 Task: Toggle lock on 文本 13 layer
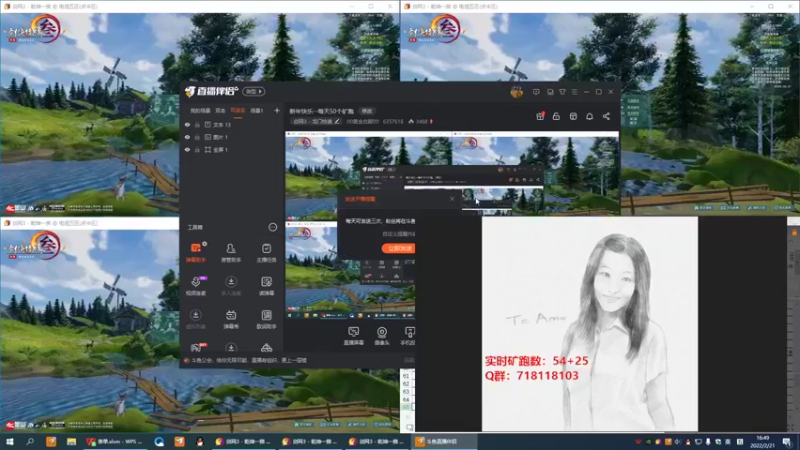click(197, 124)
